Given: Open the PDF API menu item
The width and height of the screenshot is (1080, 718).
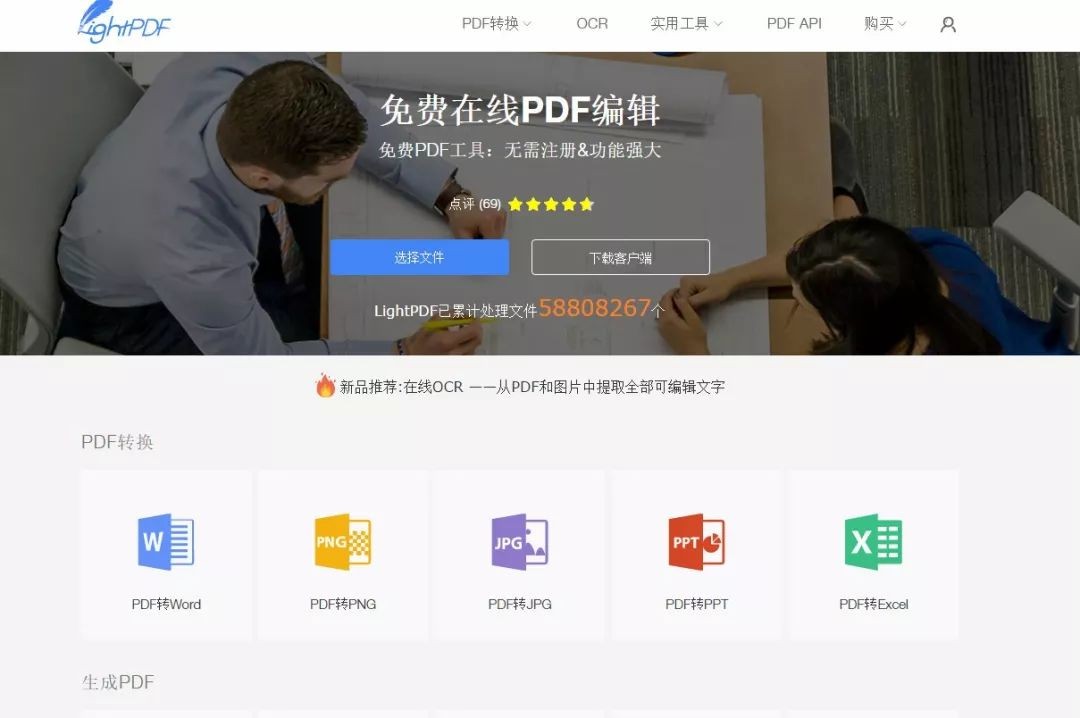Looking at the screenshot, I should (794, 23).
